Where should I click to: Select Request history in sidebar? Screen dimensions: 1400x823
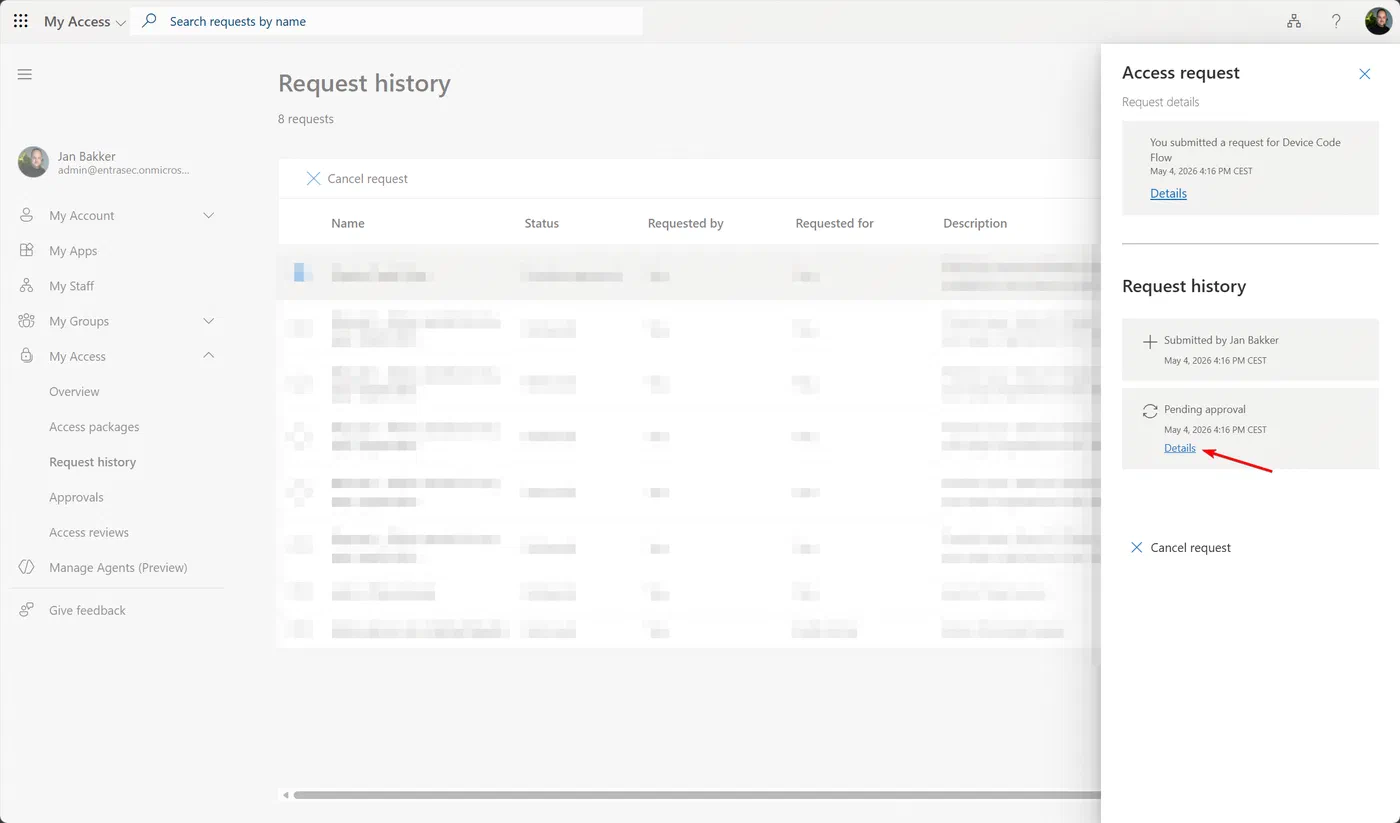click(x=92, y=462)
